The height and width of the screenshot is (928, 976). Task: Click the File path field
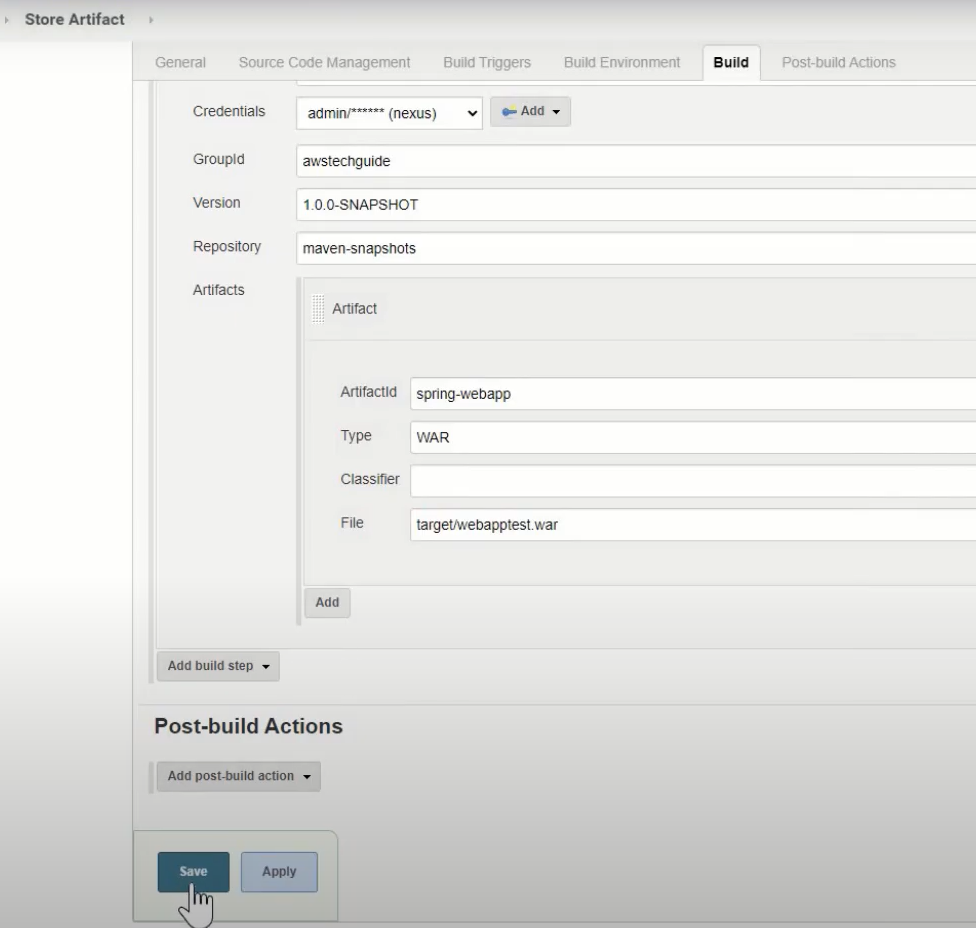[693, 524]
